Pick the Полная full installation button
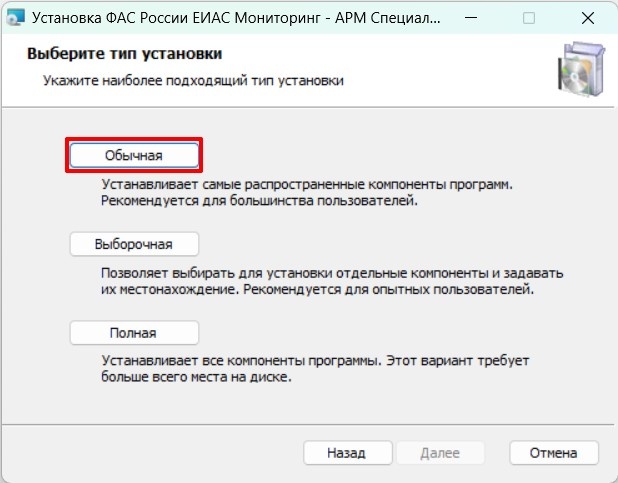Screen dimensions: 618x483 (x=134, y=333)
